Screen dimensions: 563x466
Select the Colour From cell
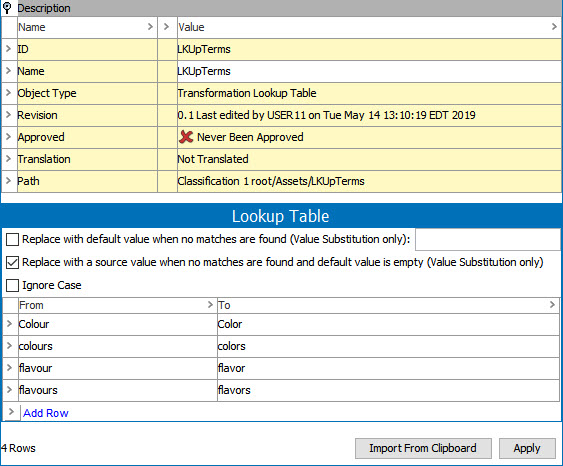(118, 324)
